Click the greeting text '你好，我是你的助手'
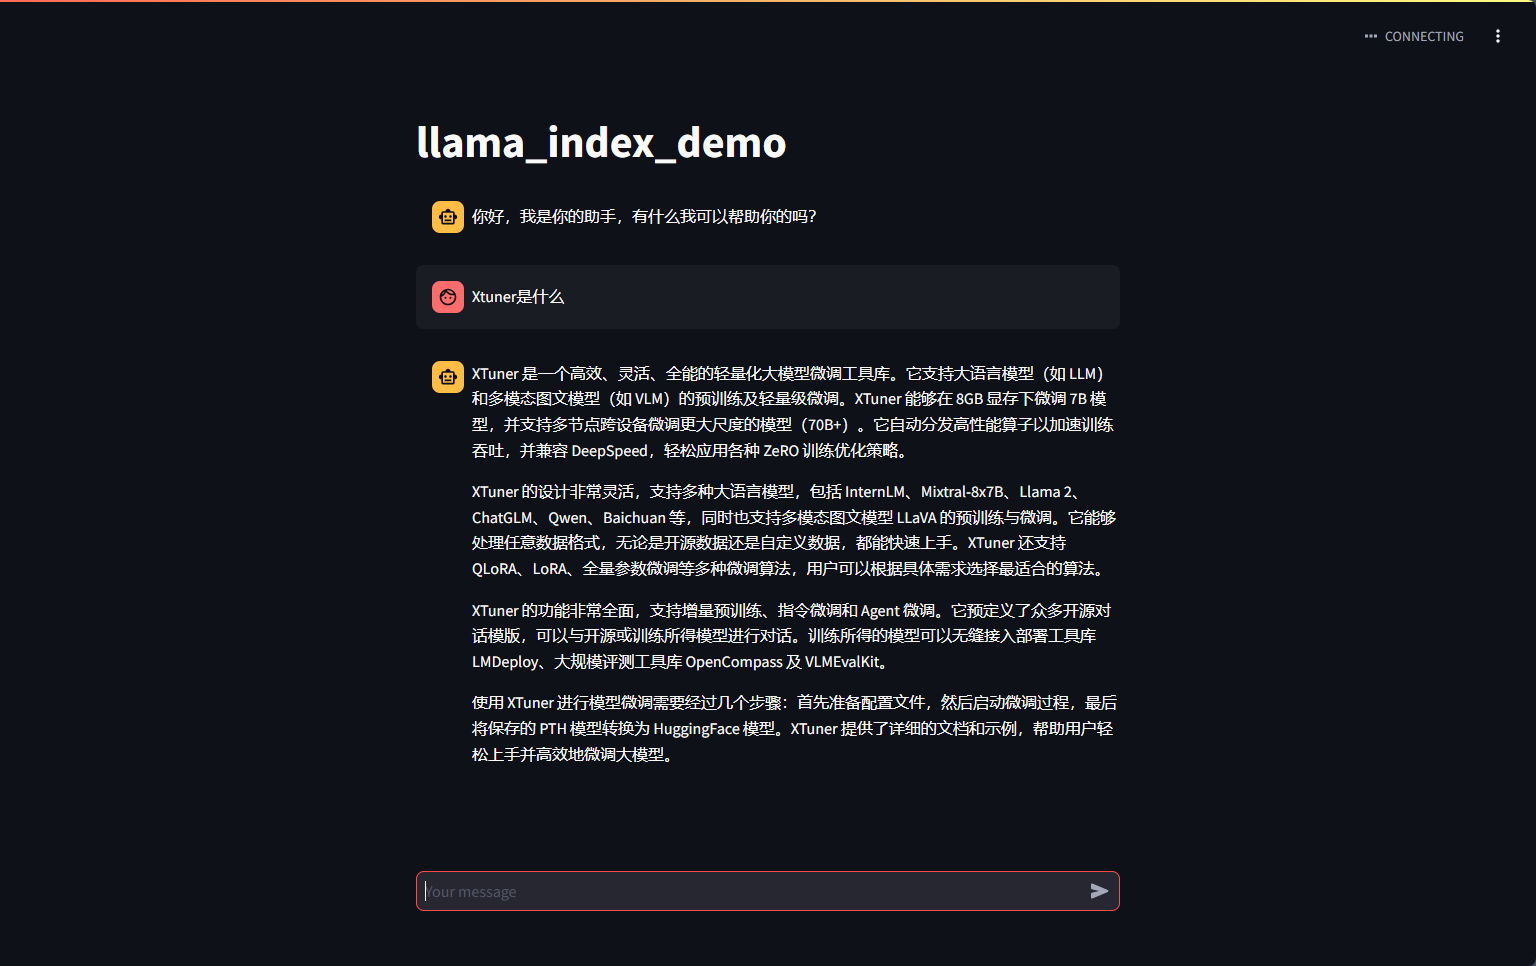 coord(544,216)
